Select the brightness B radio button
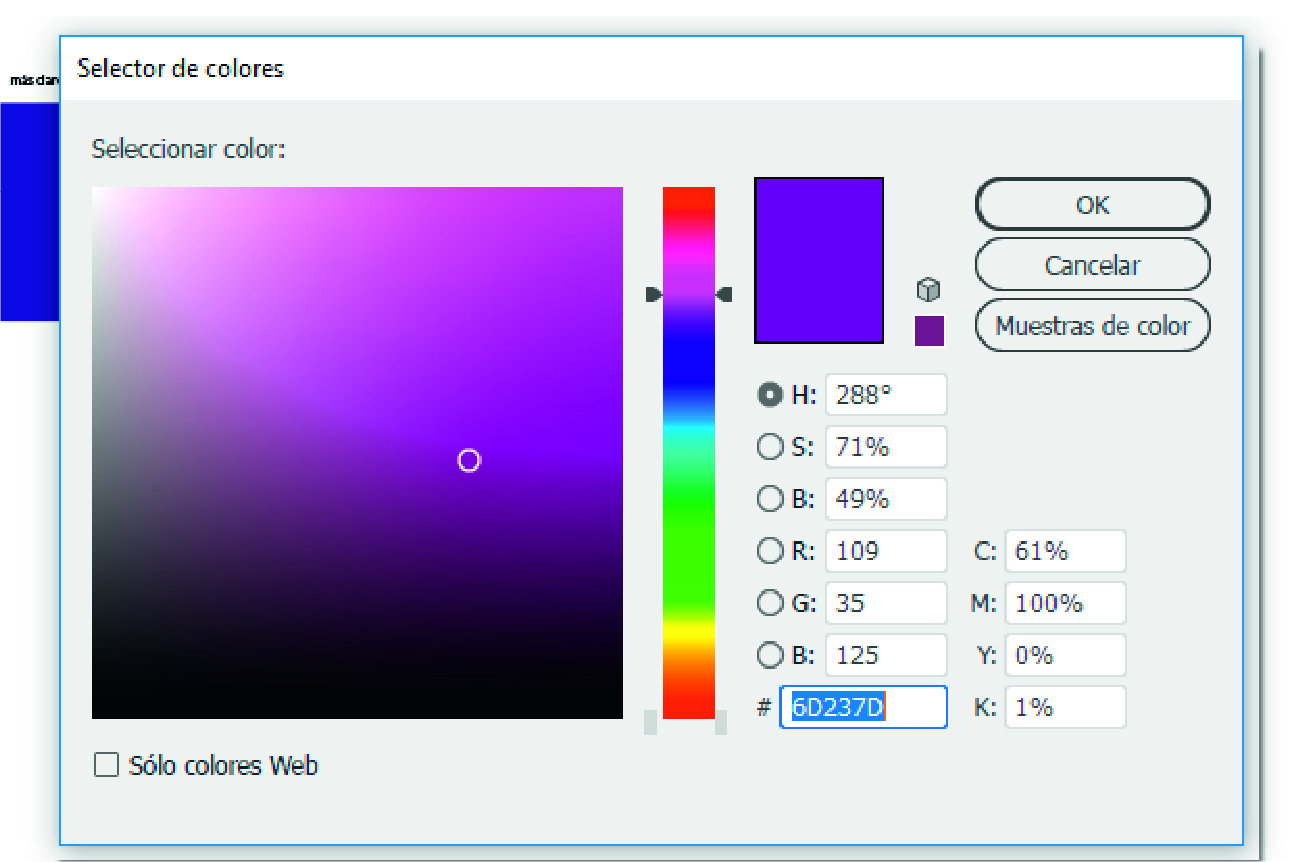Viewport: 1289px width, 862px height. point(770,499)
